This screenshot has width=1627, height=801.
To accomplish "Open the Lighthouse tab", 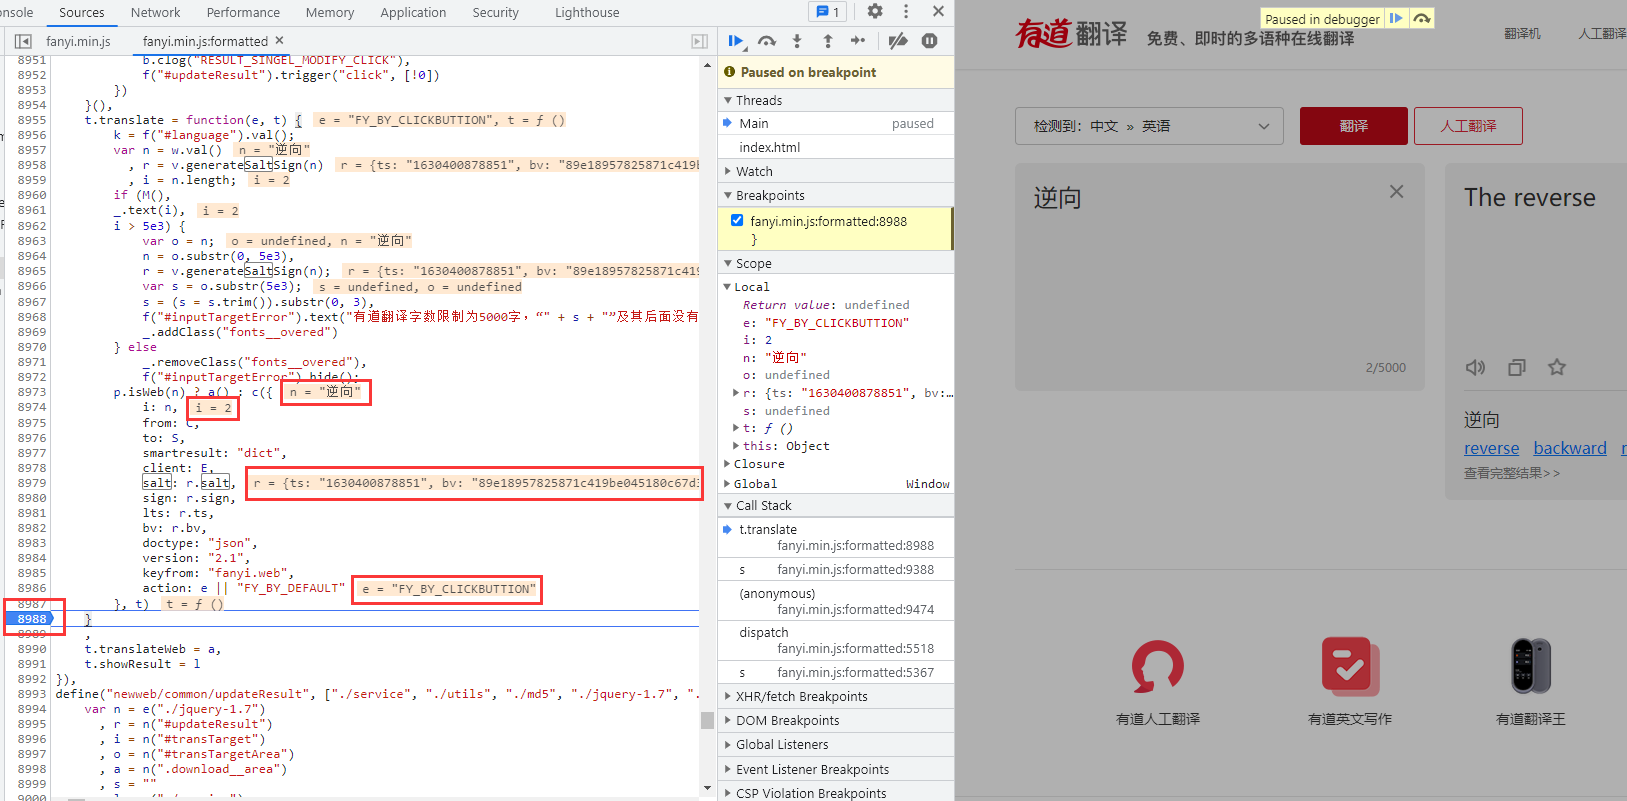I will [587, 13].
